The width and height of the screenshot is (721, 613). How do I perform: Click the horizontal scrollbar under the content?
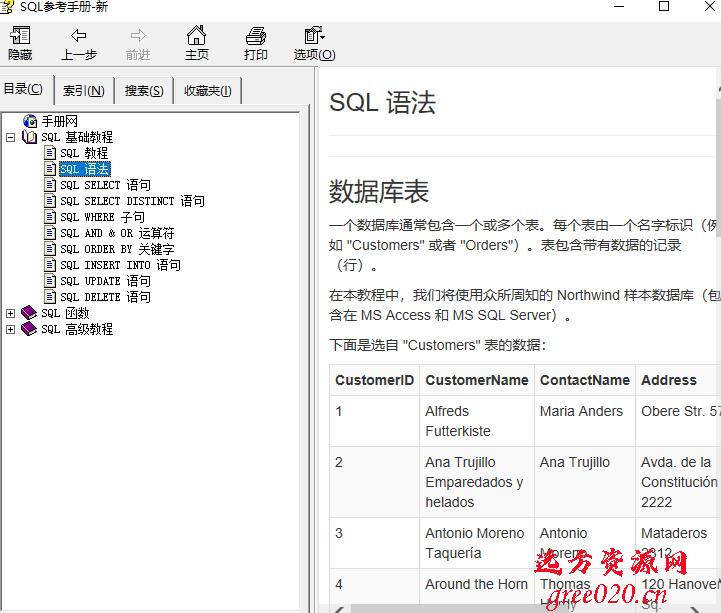point(520,607)
